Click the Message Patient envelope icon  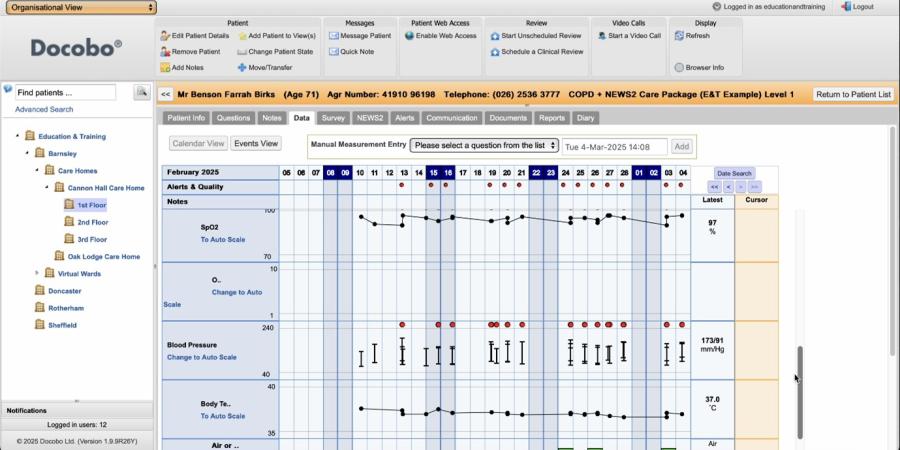tap(333, 36)
